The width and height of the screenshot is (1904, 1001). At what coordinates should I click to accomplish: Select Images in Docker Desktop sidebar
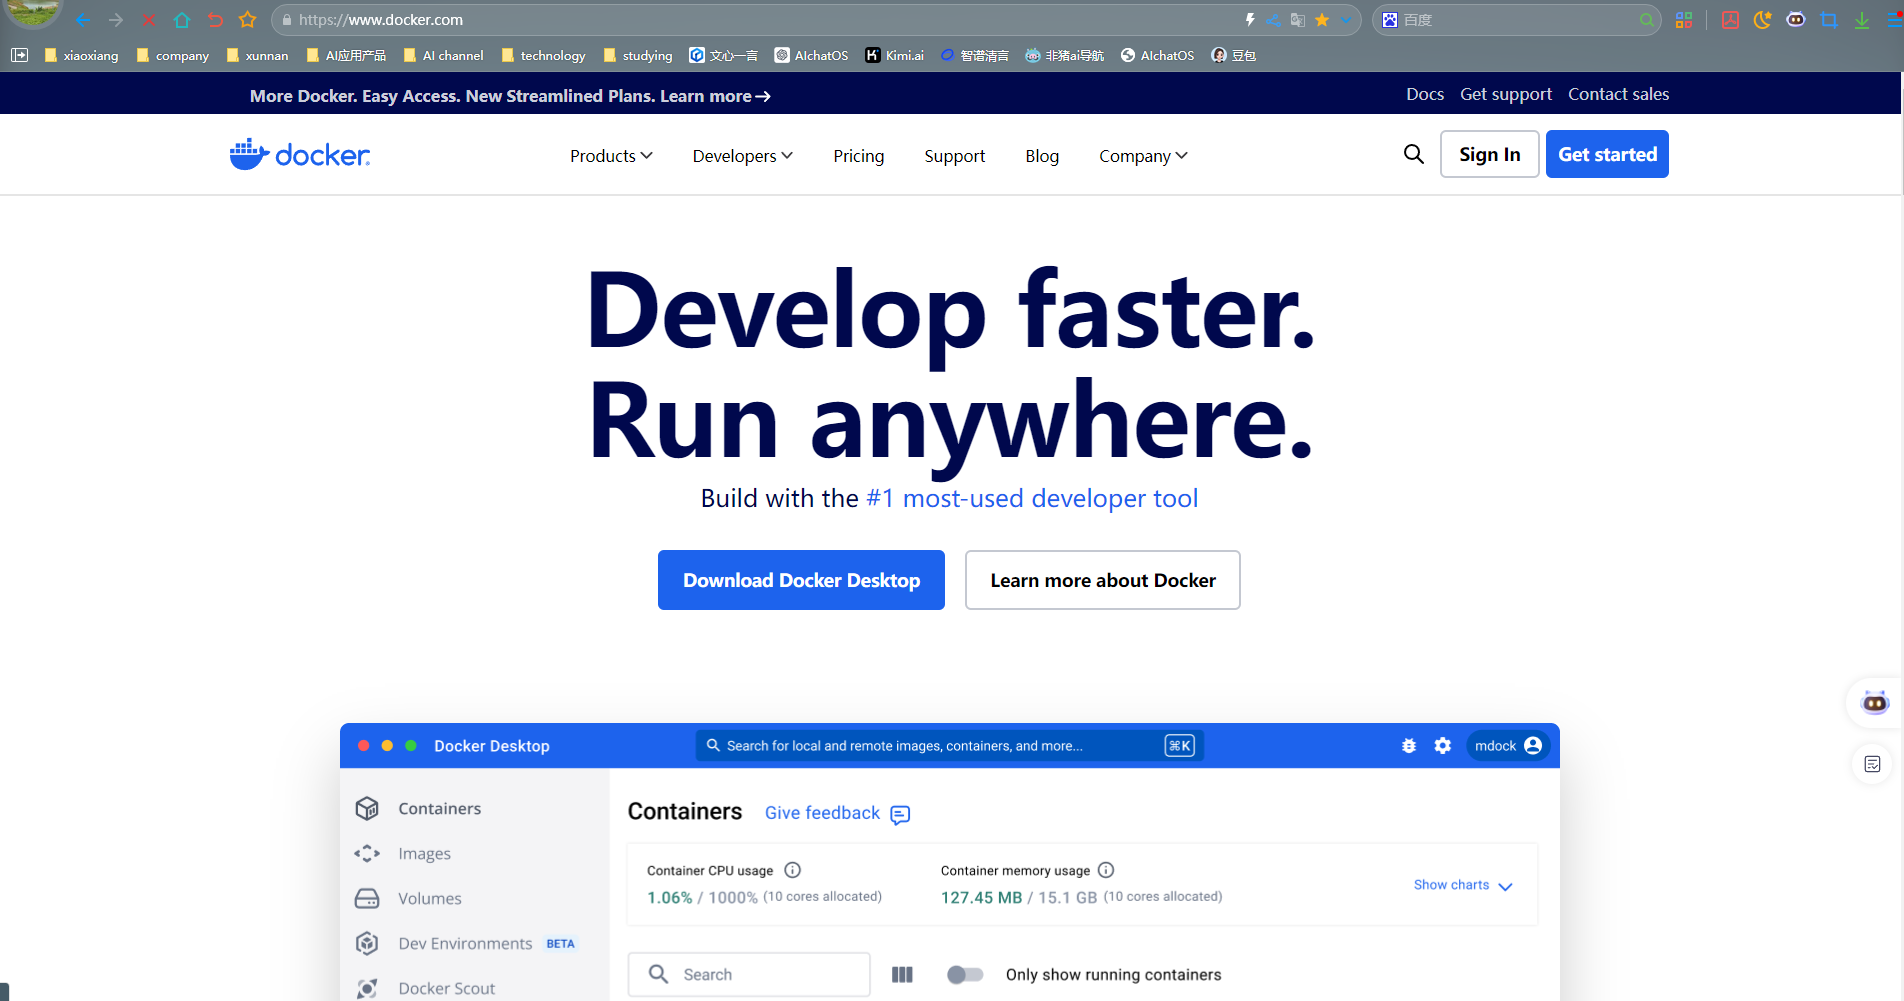pyautogui.click(x=424, y=853)
